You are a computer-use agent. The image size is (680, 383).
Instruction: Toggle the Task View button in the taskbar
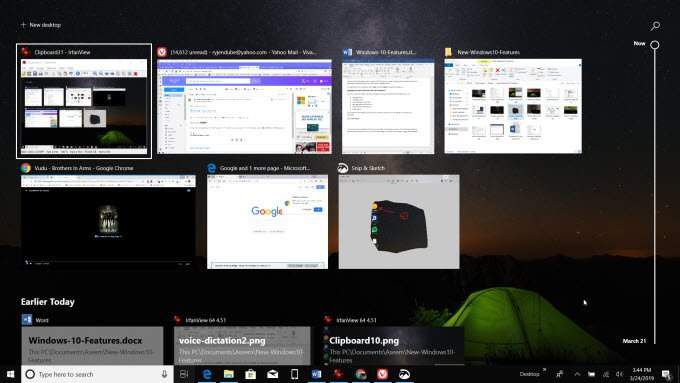coord(184,374)
